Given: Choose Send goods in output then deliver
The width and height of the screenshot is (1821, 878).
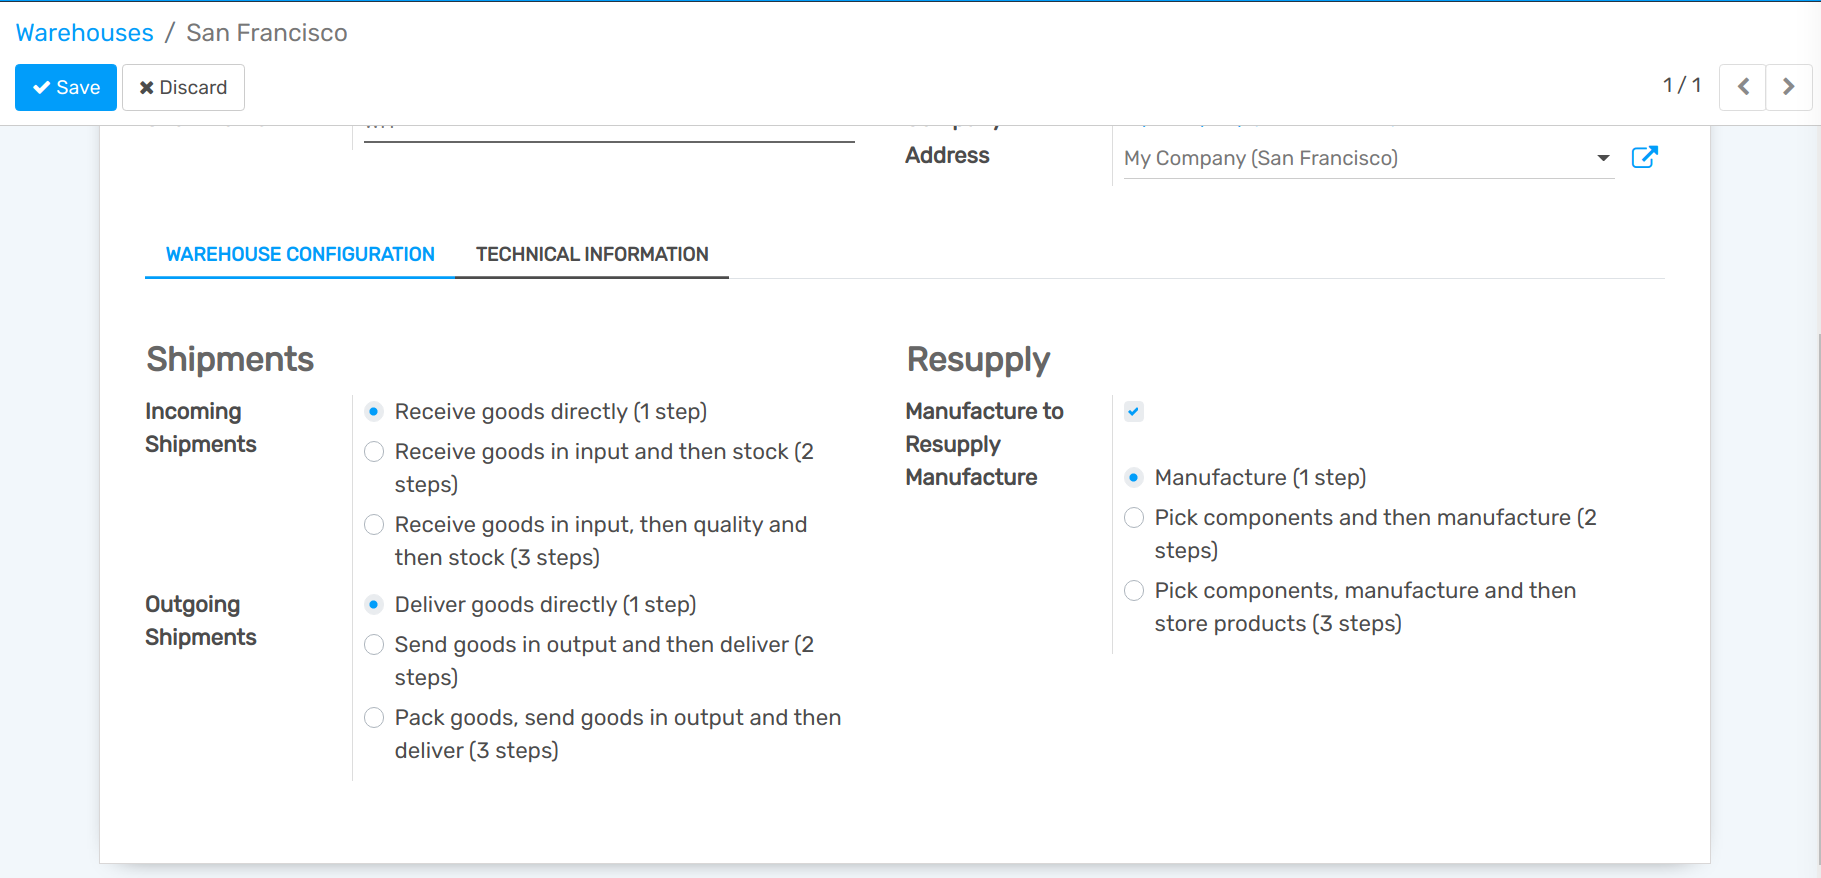Looking at the screenshot, I should click(374, 645).
